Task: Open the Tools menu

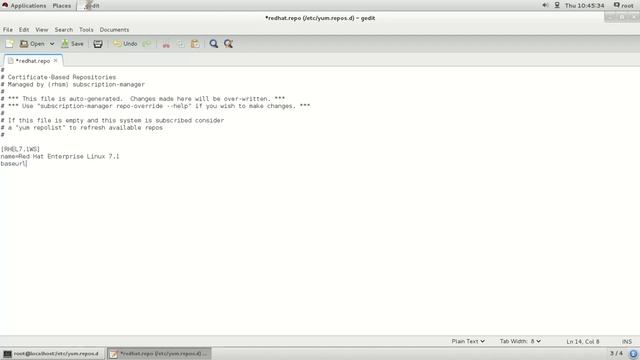Action: click(86, 30)
